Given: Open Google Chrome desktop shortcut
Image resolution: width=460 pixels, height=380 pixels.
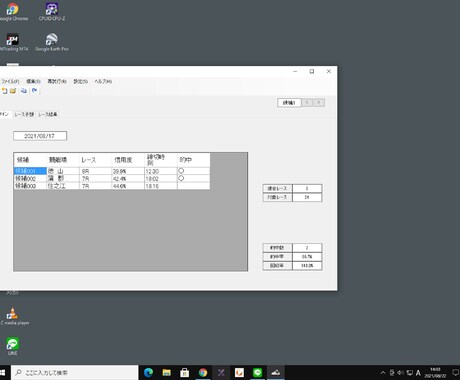Looking at the screenshot, I should tap(13, 12).
